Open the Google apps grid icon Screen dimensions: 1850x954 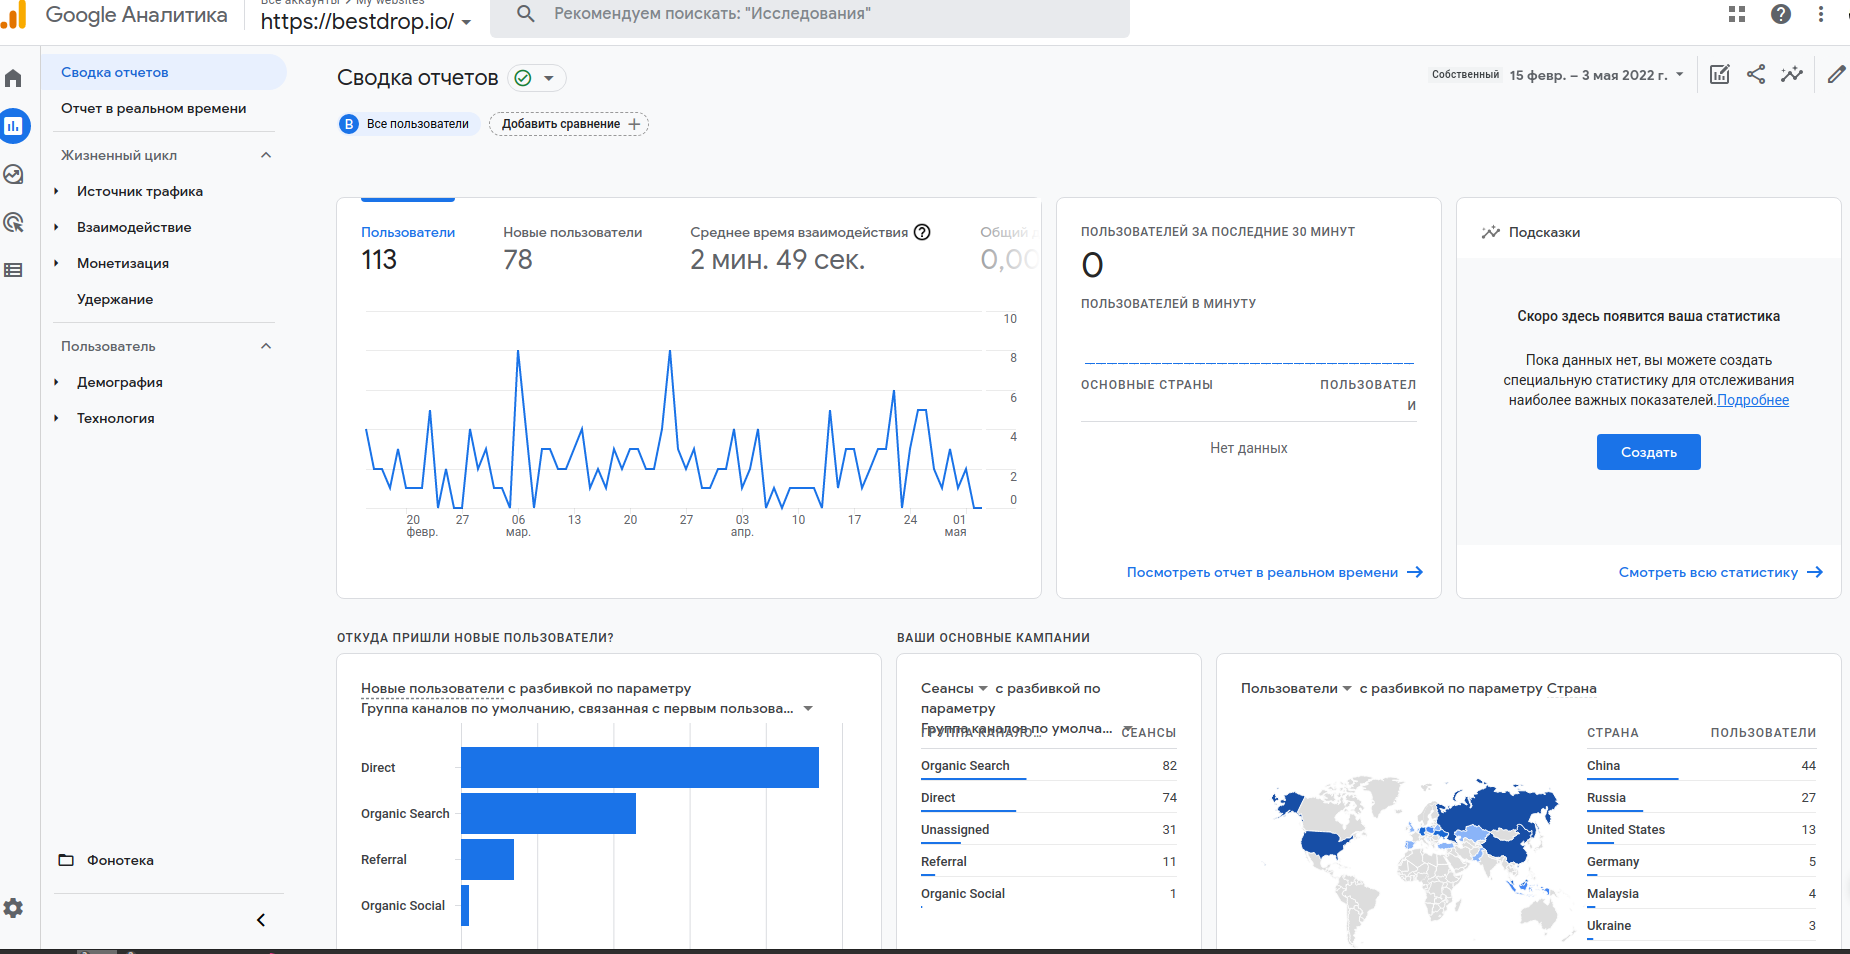pyautogui.click(x=1737, y=14)
